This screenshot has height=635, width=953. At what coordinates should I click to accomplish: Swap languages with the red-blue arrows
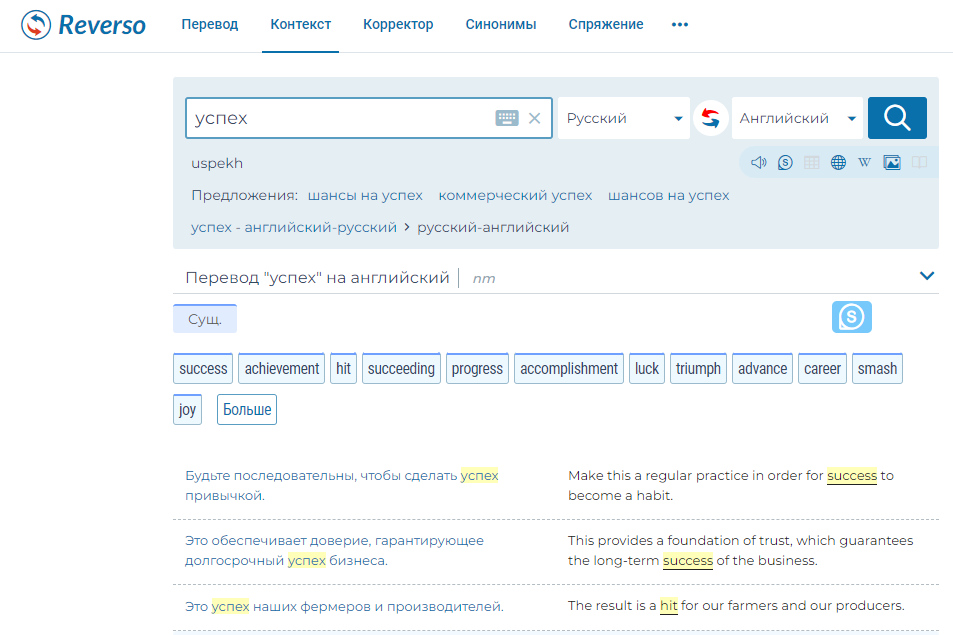click(710, 118)
